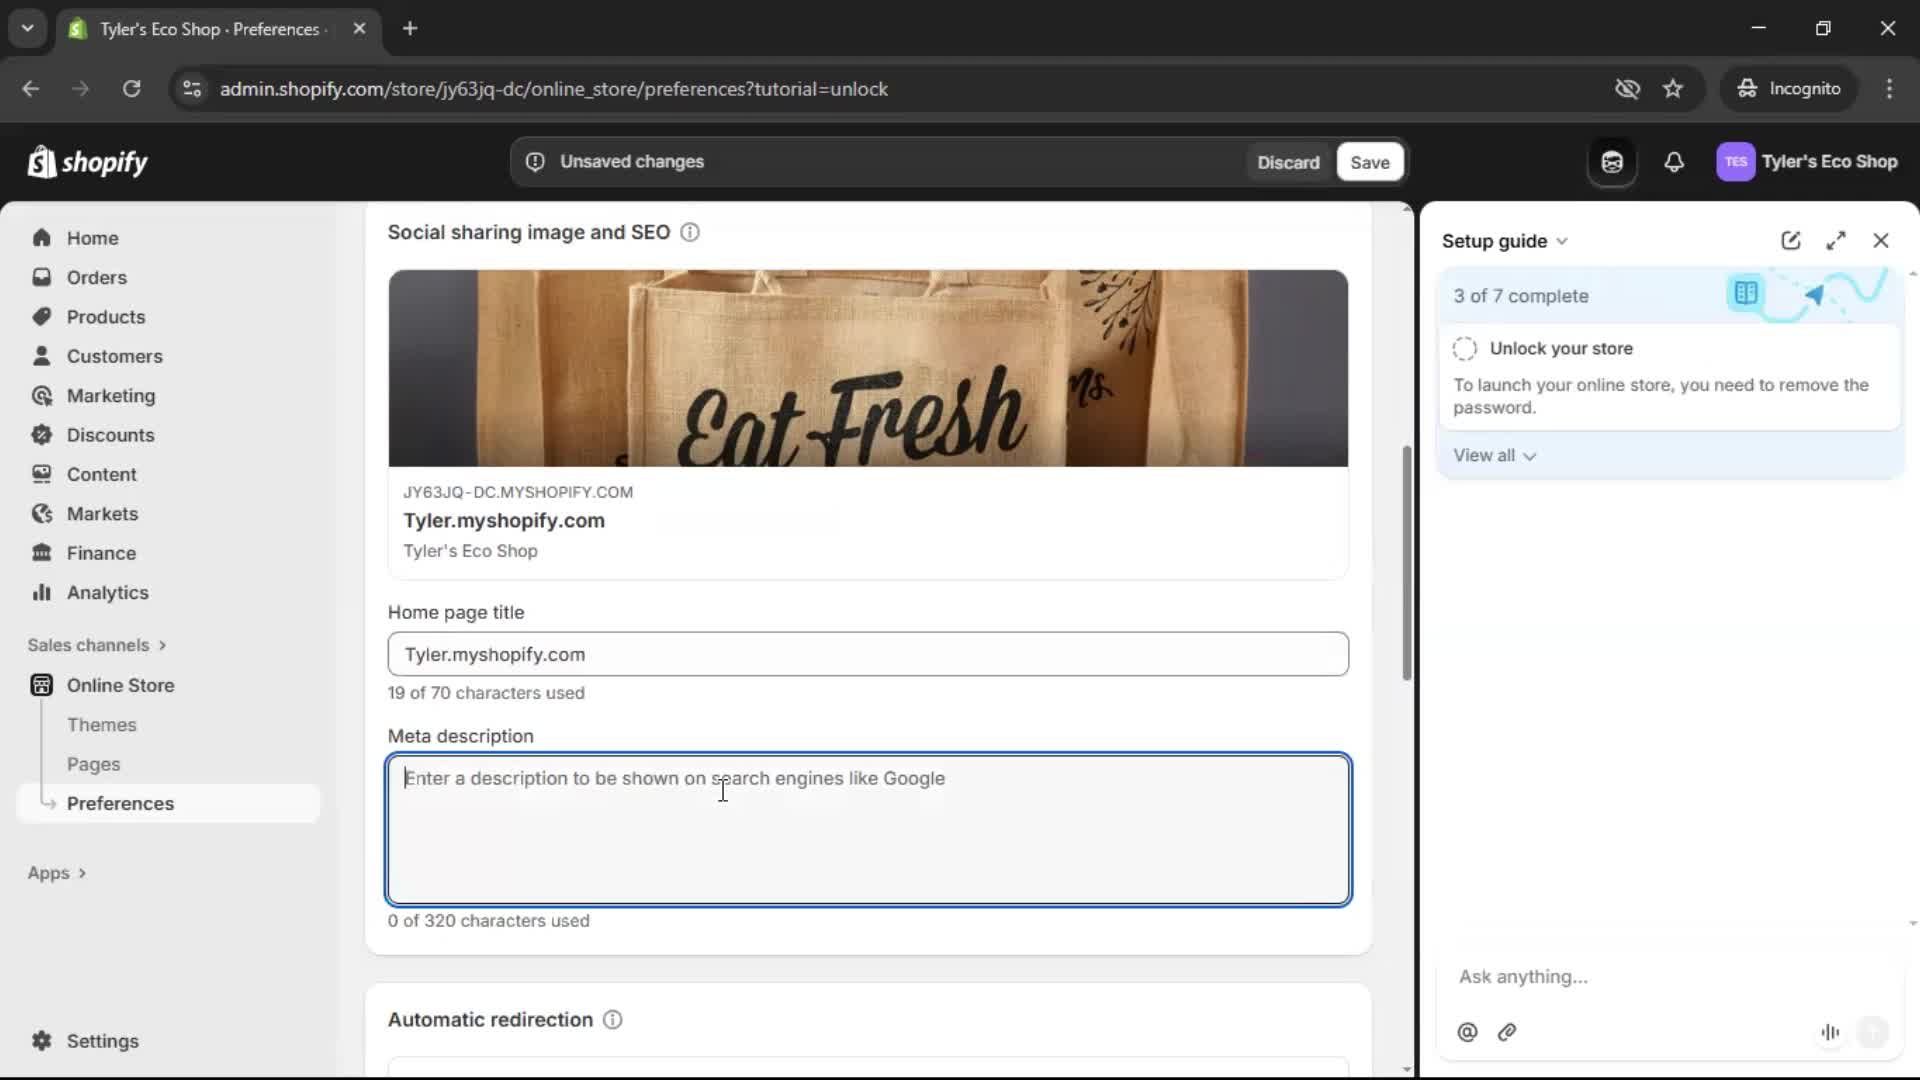Open the Discounts section

(x=110, y=435)
